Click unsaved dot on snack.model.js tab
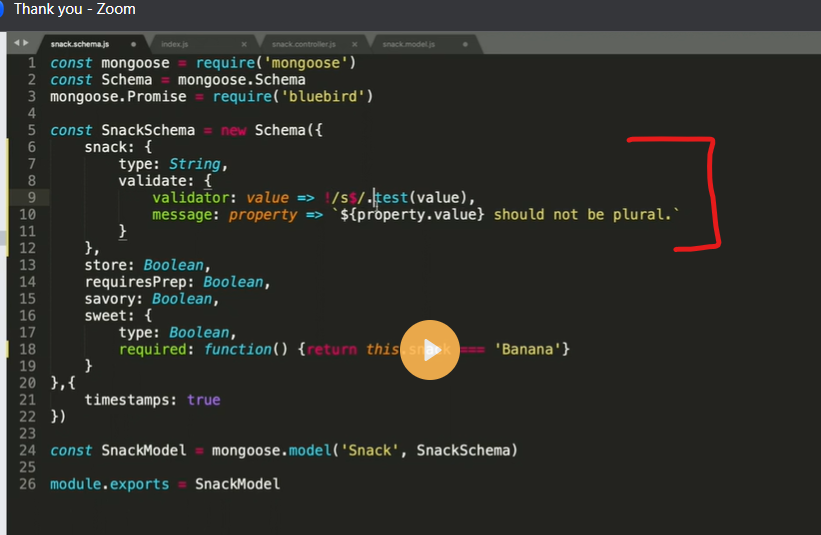This screenshot has width=821, height=535. point(465,45)
